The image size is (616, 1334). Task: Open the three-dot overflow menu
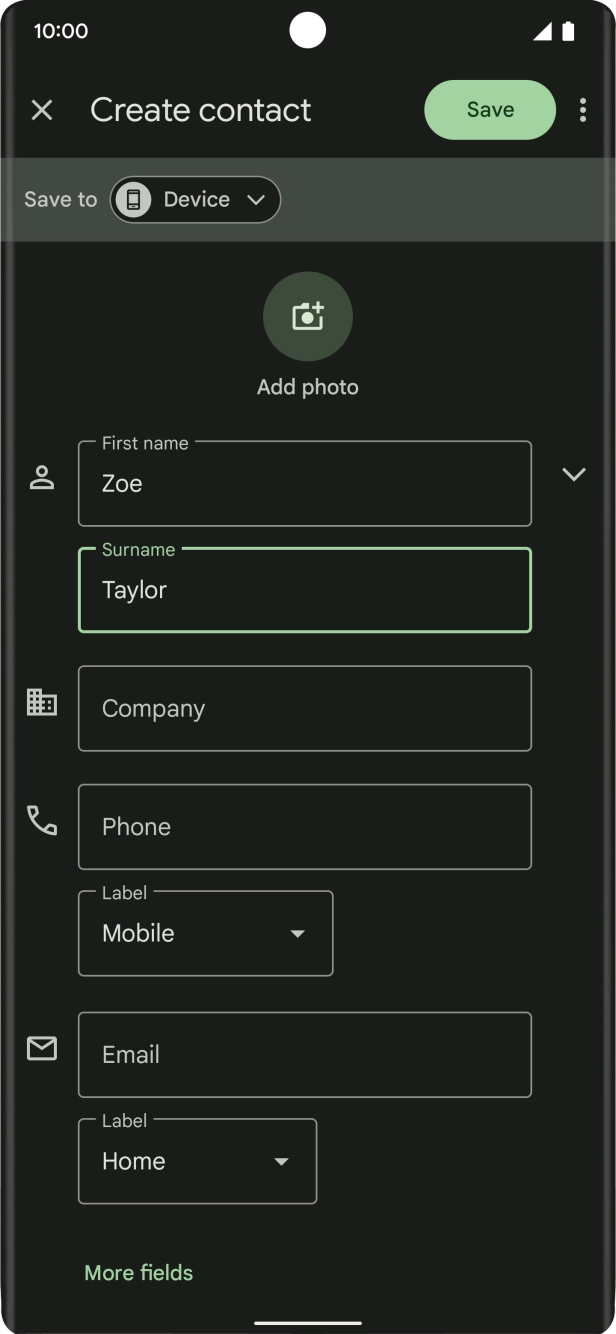click(x=583, y=110)
